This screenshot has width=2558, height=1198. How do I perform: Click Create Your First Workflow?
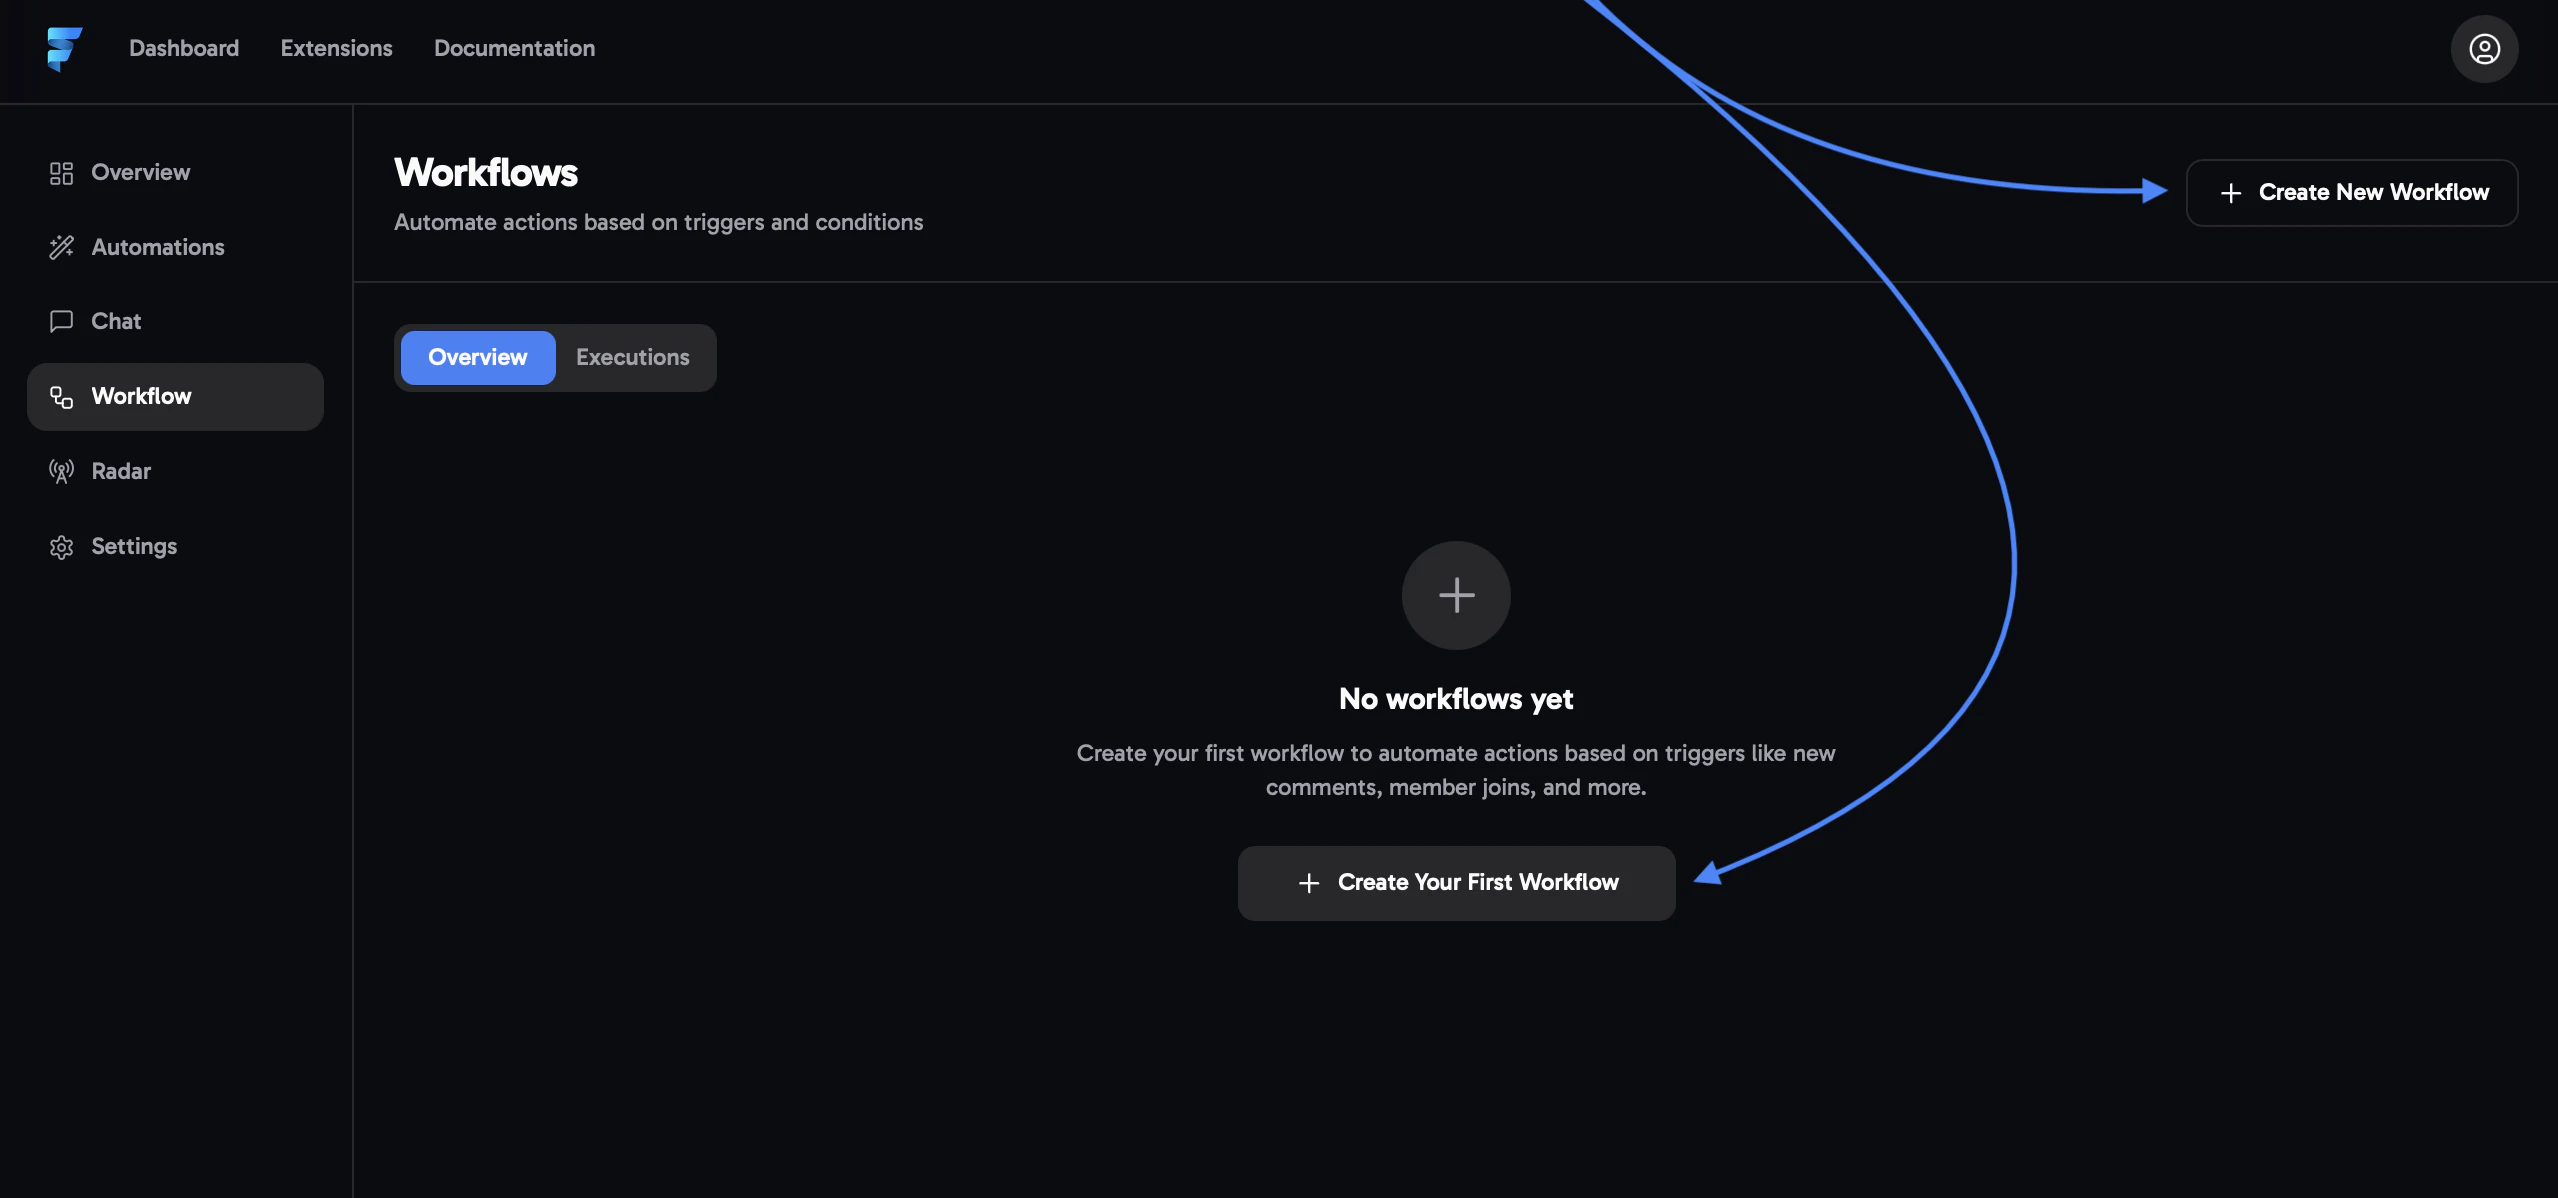[1455, 882]
